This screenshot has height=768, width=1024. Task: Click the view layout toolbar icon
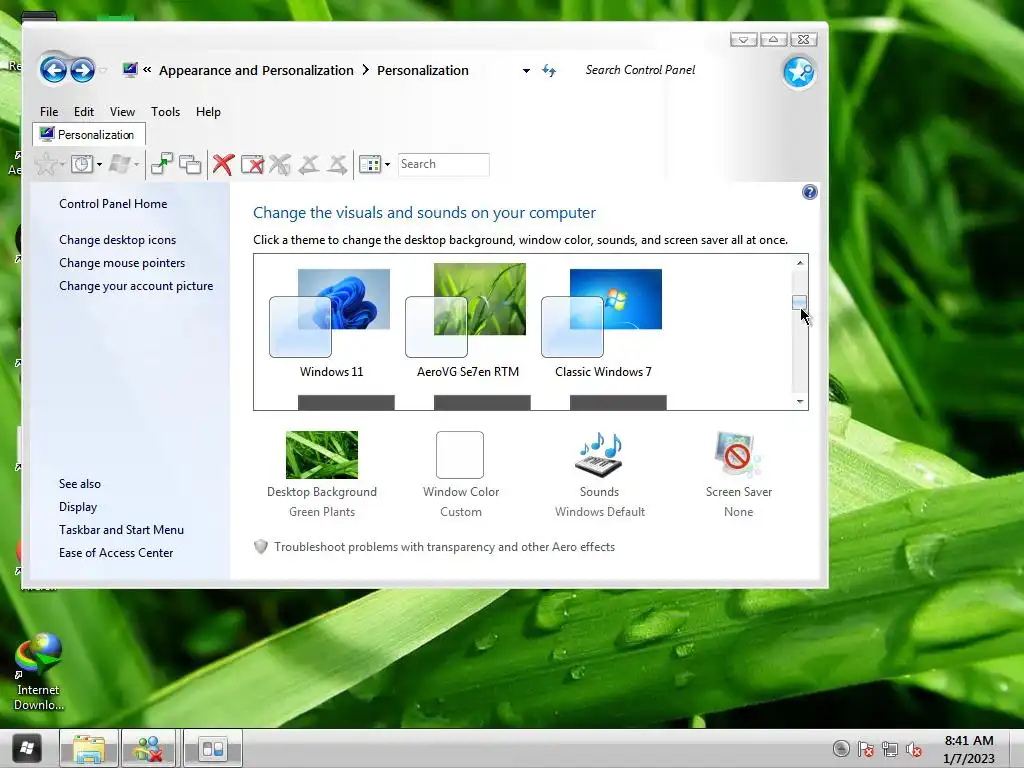point(370,164)
